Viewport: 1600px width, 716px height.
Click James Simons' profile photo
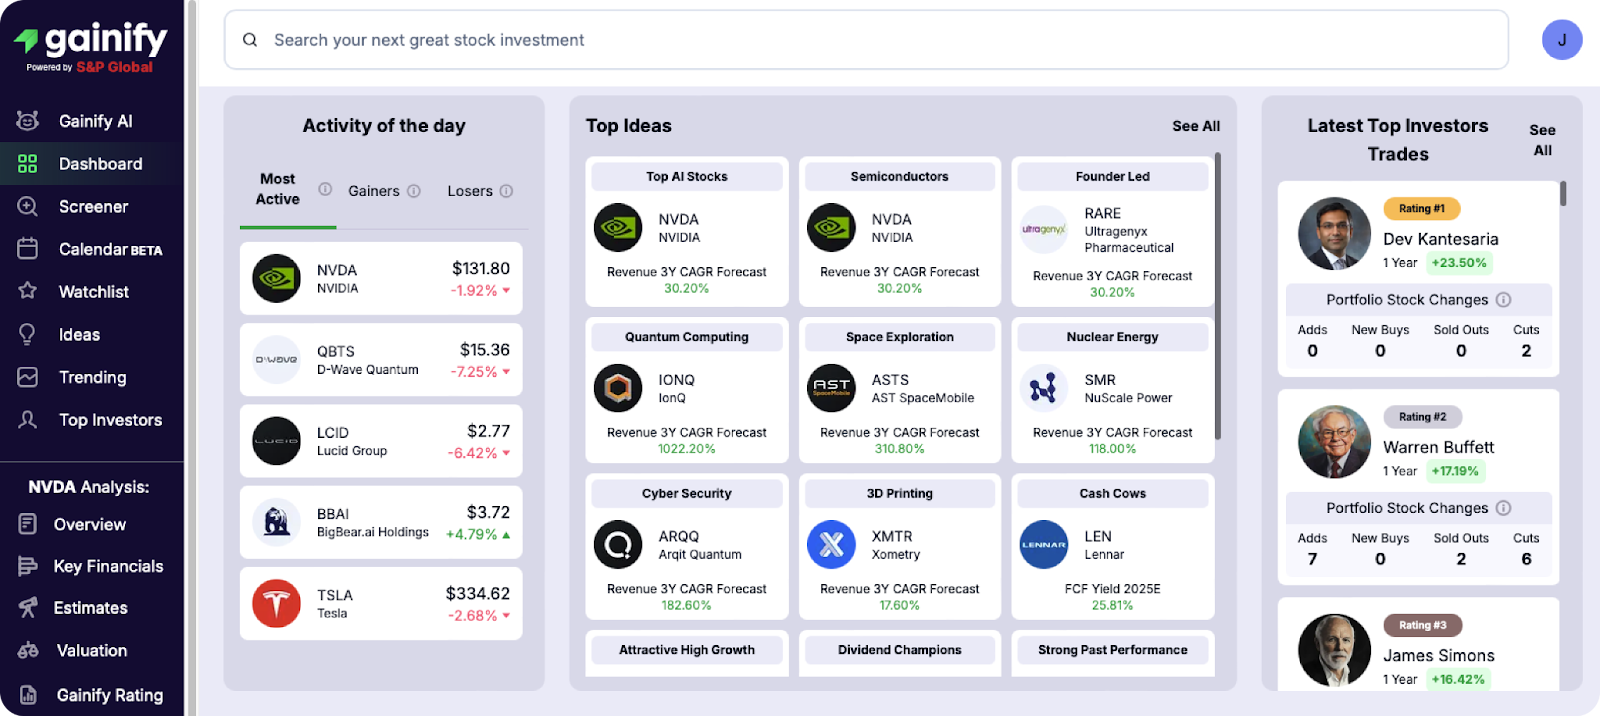pos(1334,650)
